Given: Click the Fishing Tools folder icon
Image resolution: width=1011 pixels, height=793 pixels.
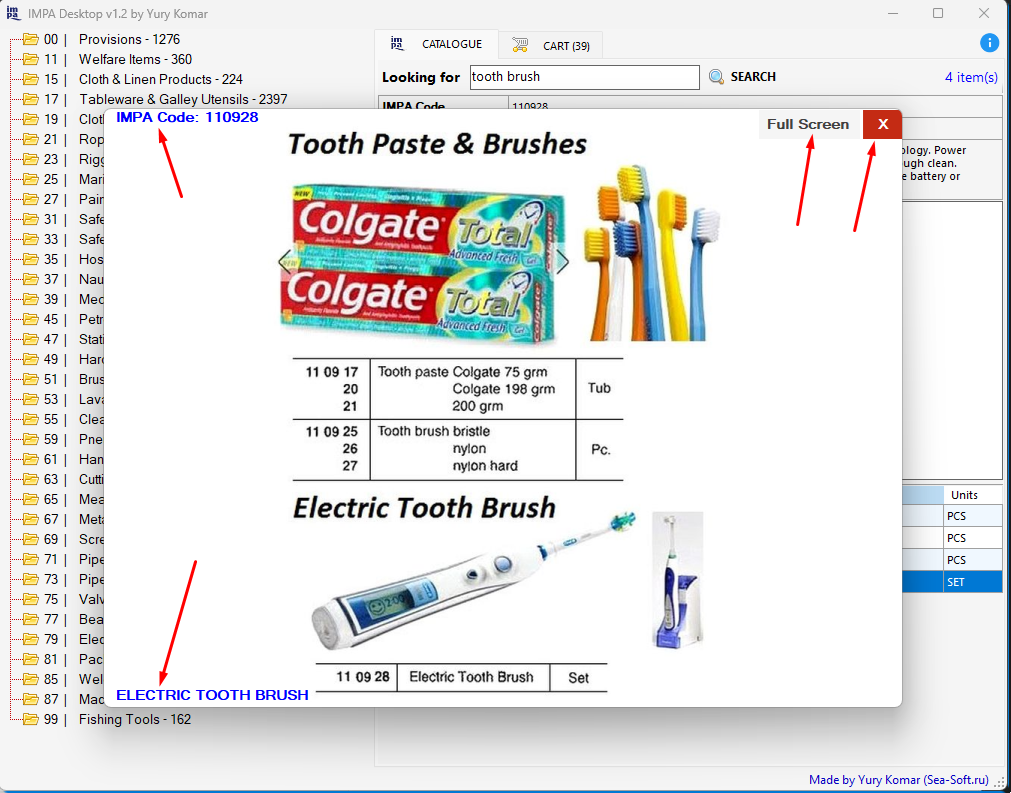Looking at the screenshot, I should click(x=30, y=719).
